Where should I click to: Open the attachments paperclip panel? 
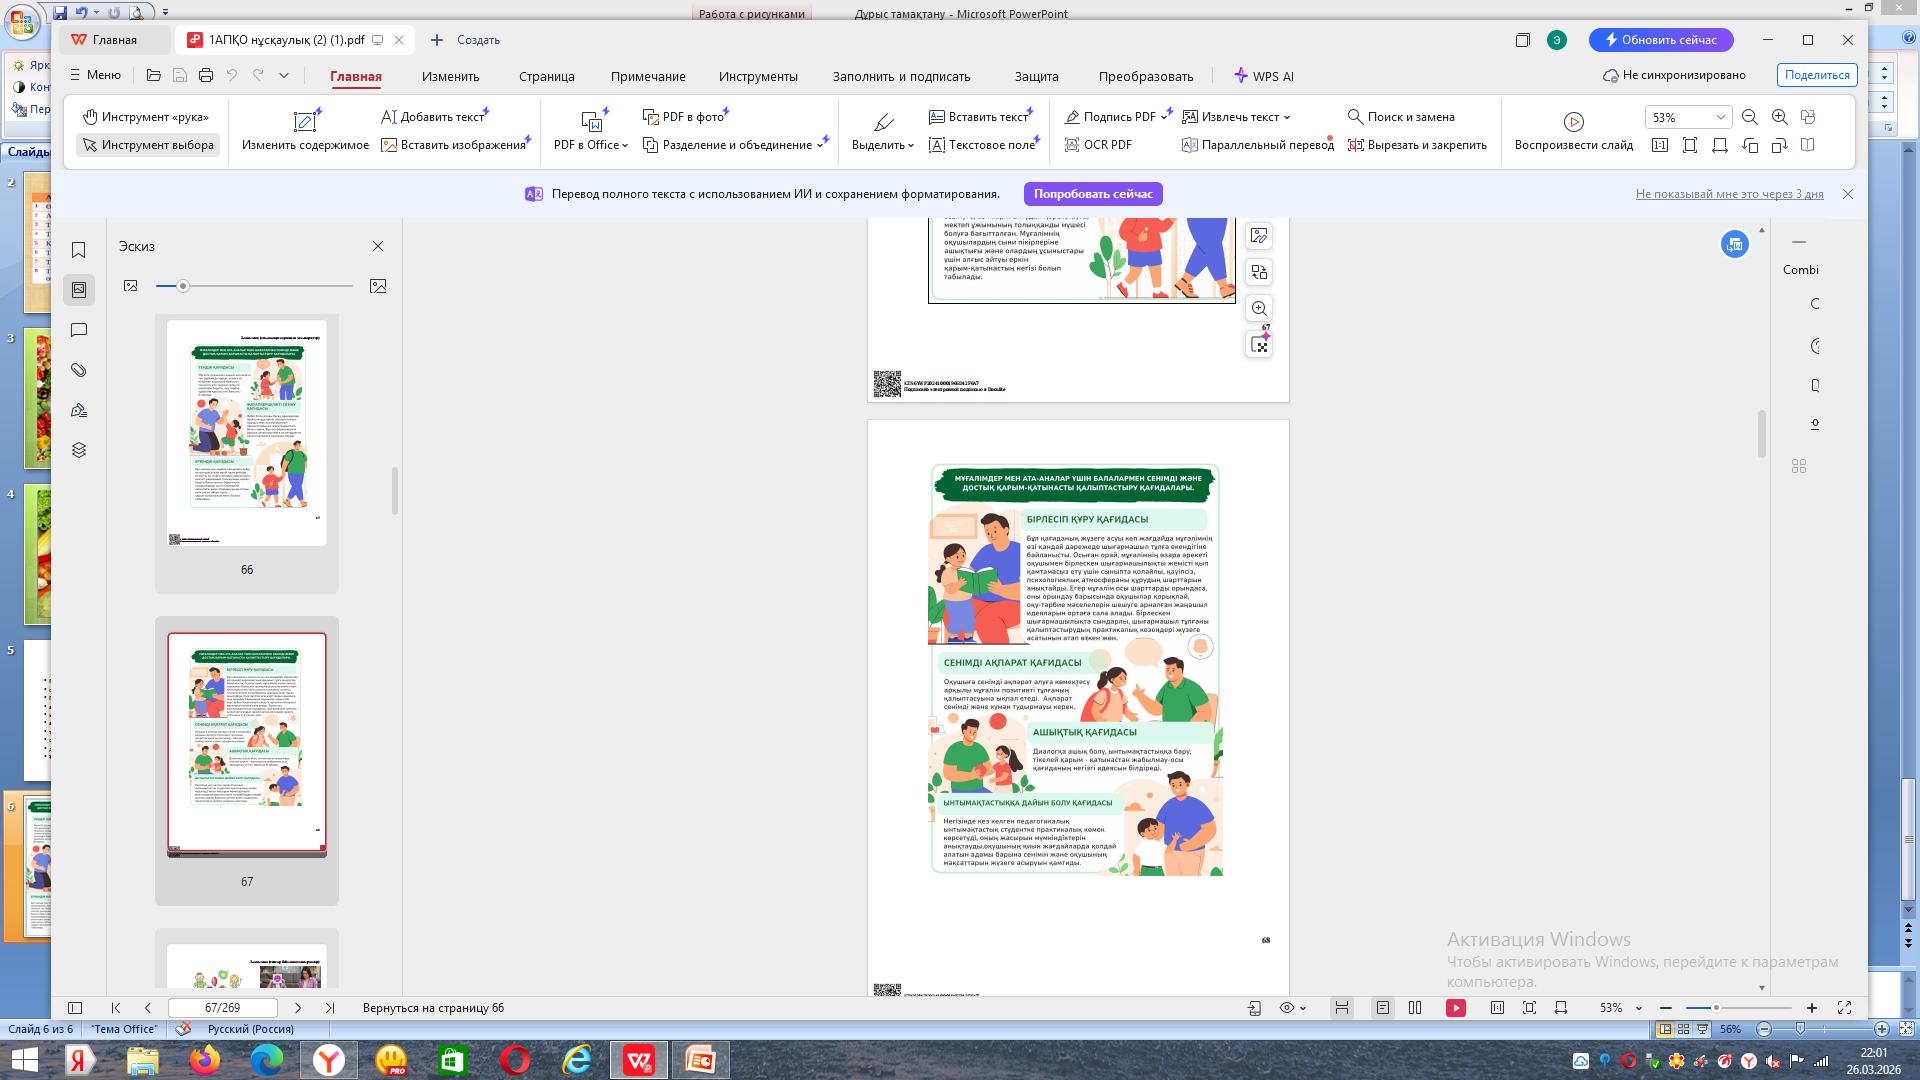[x=79, y=370]
